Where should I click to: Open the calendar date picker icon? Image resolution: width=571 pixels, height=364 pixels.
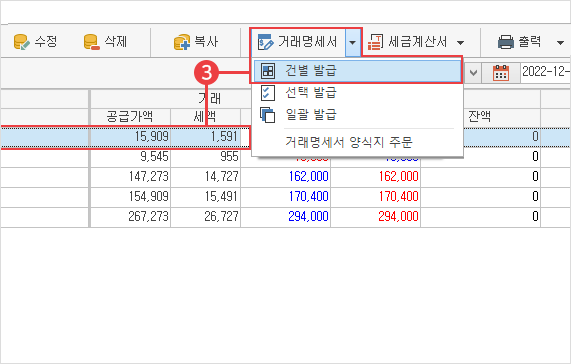[501, 72]
